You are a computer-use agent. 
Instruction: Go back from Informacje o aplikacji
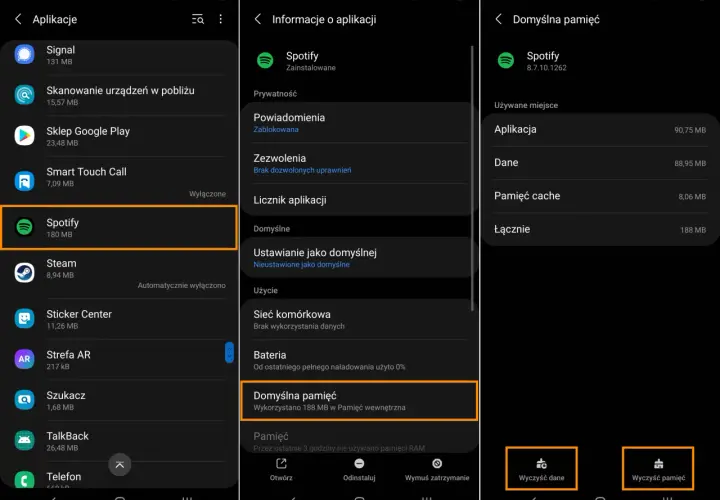(x=258, y=19)
